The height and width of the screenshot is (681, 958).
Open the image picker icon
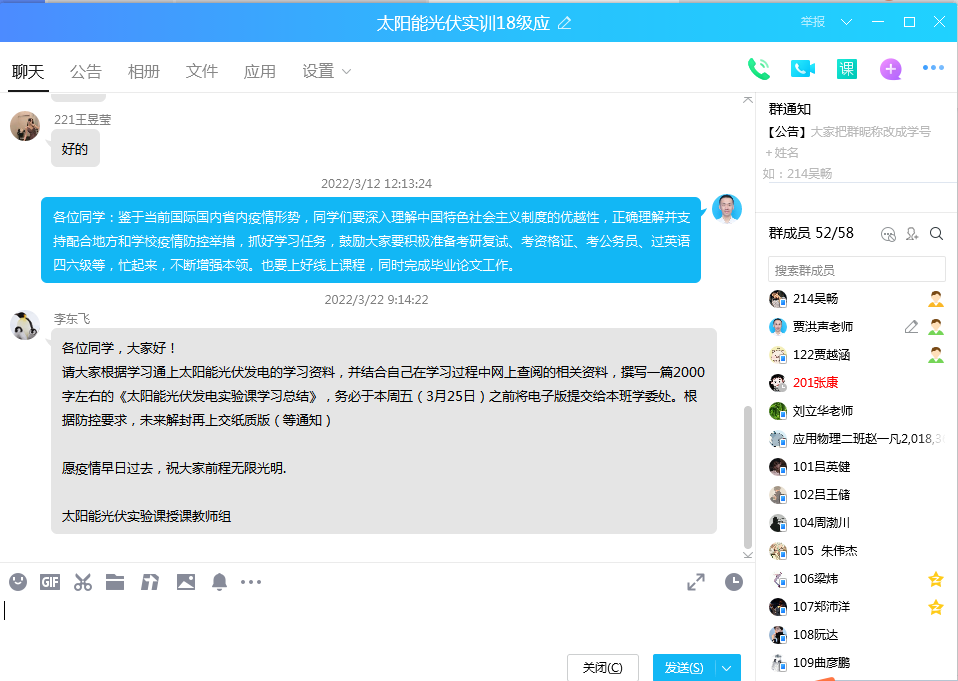tap(185, 582)
